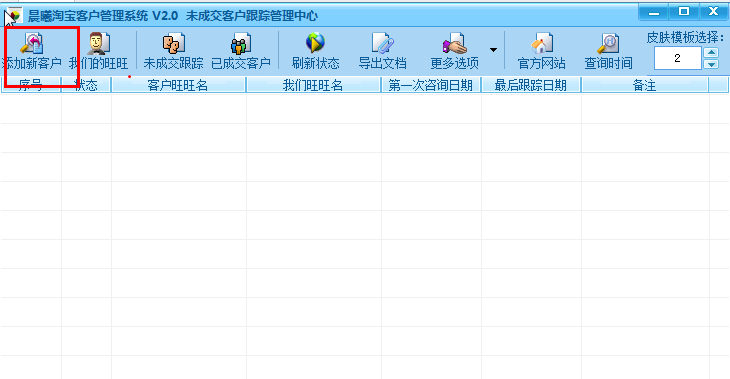Expand the 更多选项 dropdown arrow
Viewport: 730px width, 379px height.
click(493, 50)
